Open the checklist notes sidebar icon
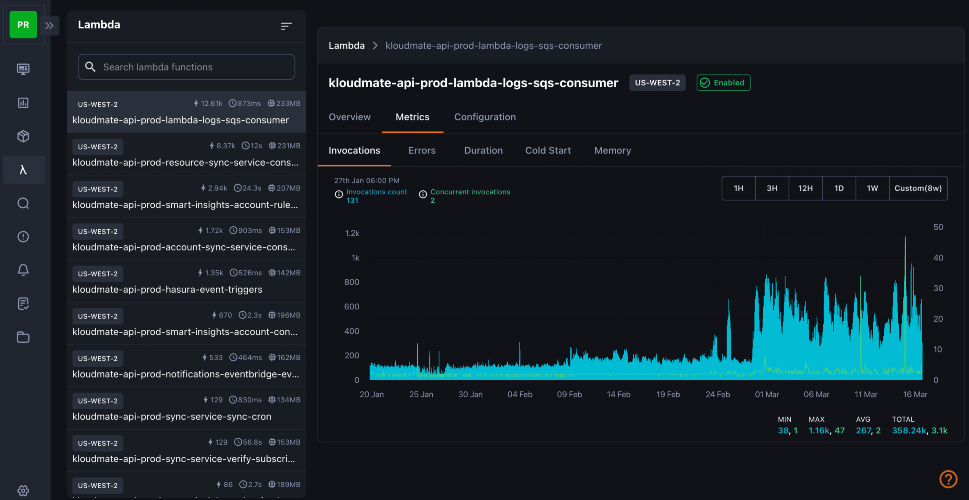The image size is (969, 500). coord(23,303)
